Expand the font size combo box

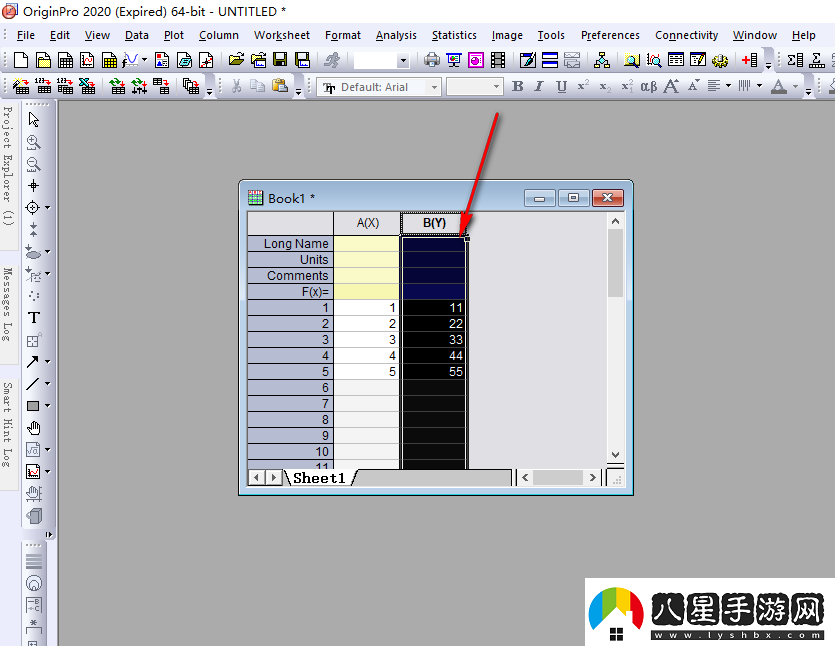click(496, 87)
